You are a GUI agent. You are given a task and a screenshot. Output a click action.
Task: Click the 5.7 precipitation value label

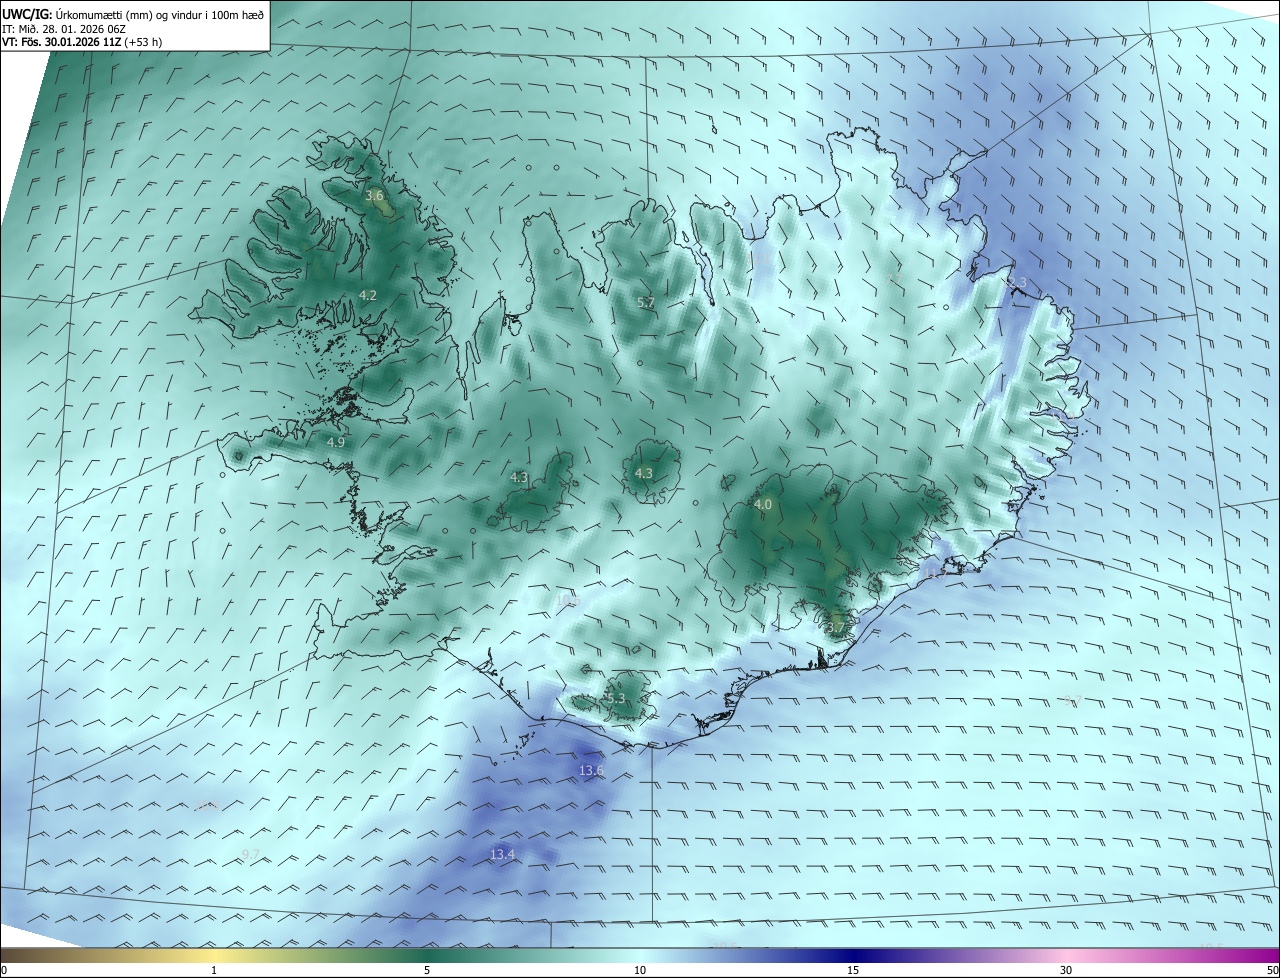pos(646,302)
